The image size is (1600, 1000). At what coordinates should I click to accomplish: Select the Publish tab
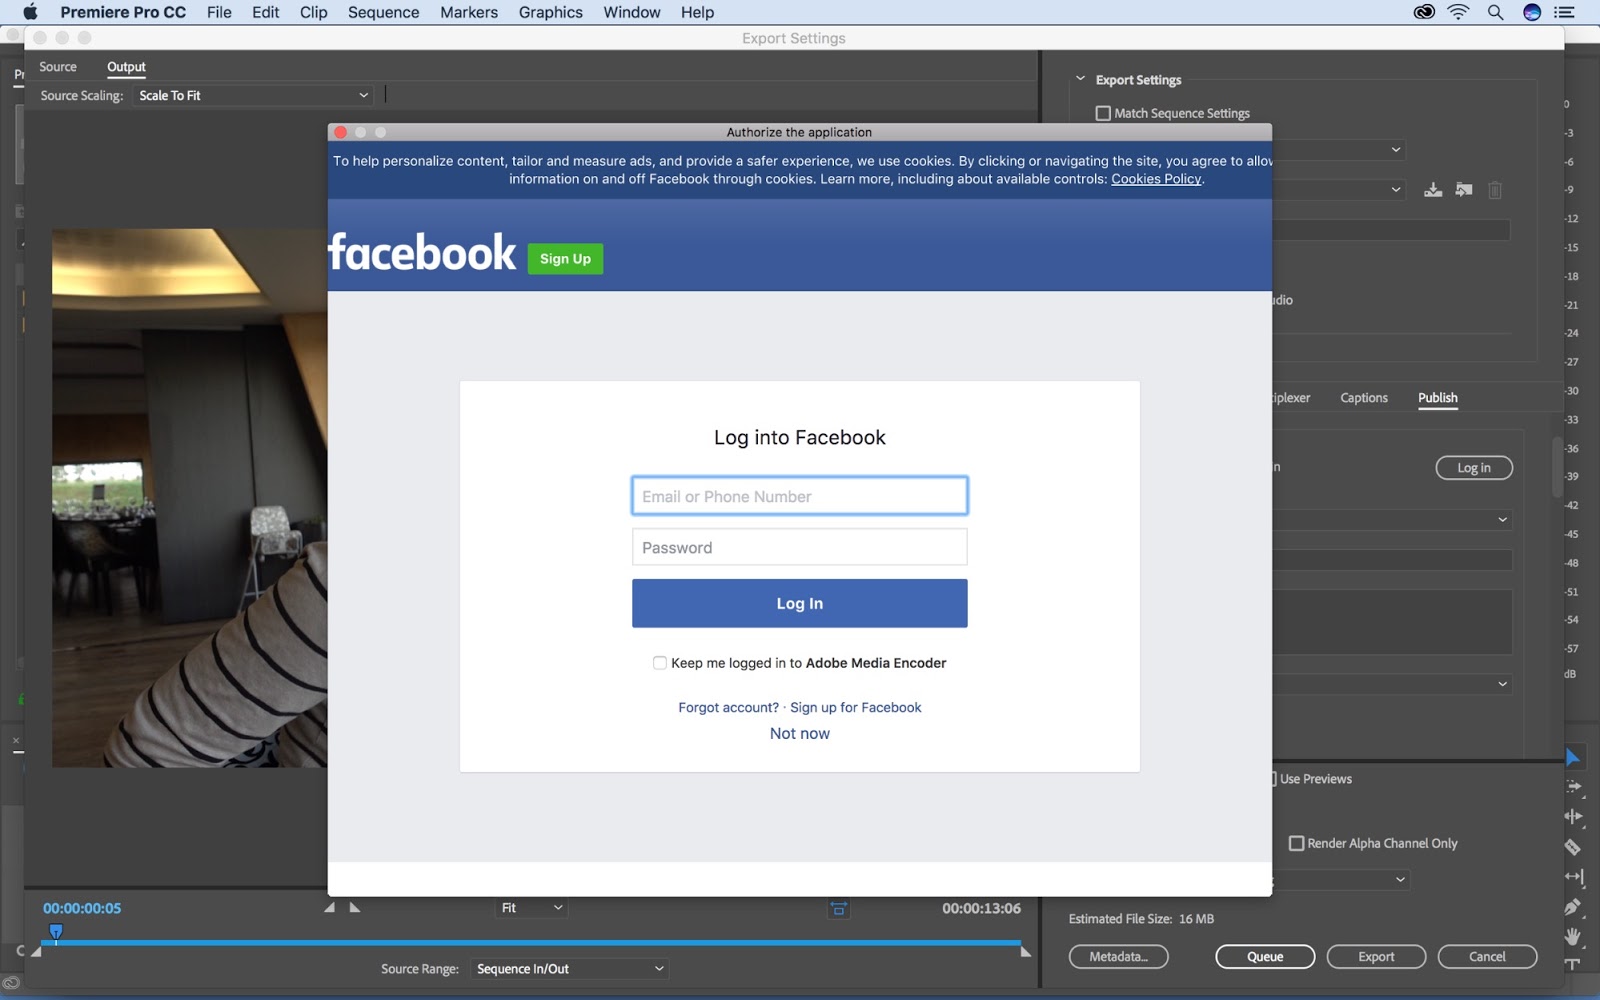tap(1438, 397)
